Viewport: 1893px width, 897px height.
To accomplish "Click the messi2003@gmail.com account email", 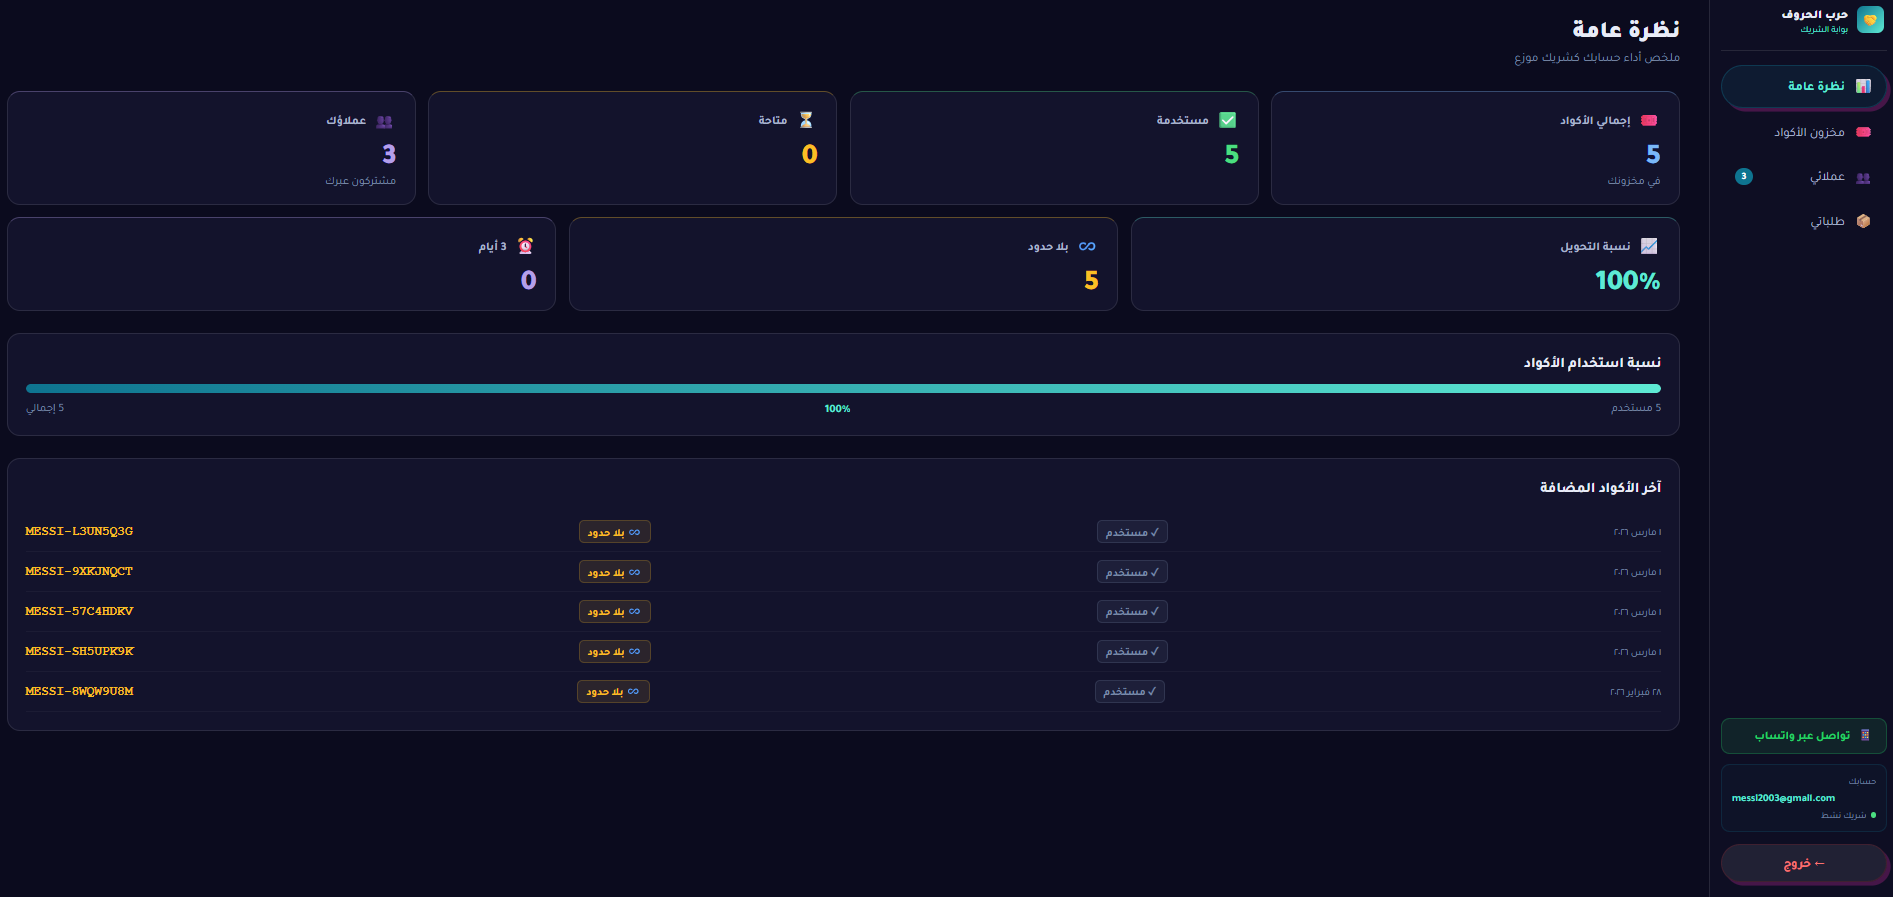I will point(1783,798).
